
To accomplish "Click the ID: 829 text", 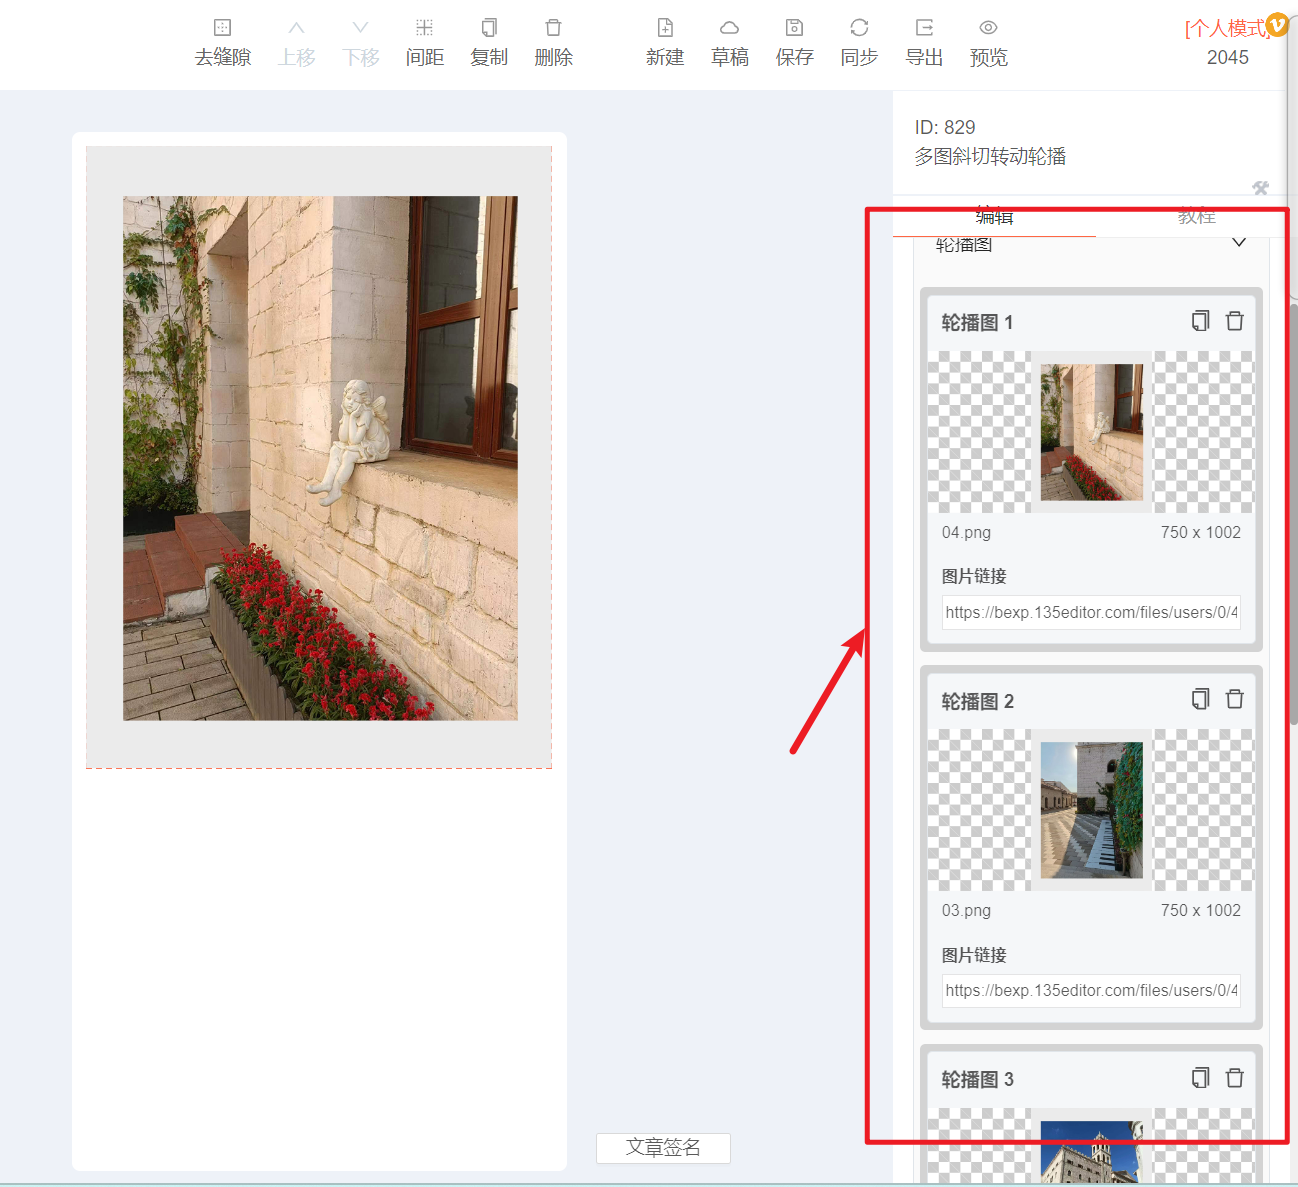I will pos(945,127).
